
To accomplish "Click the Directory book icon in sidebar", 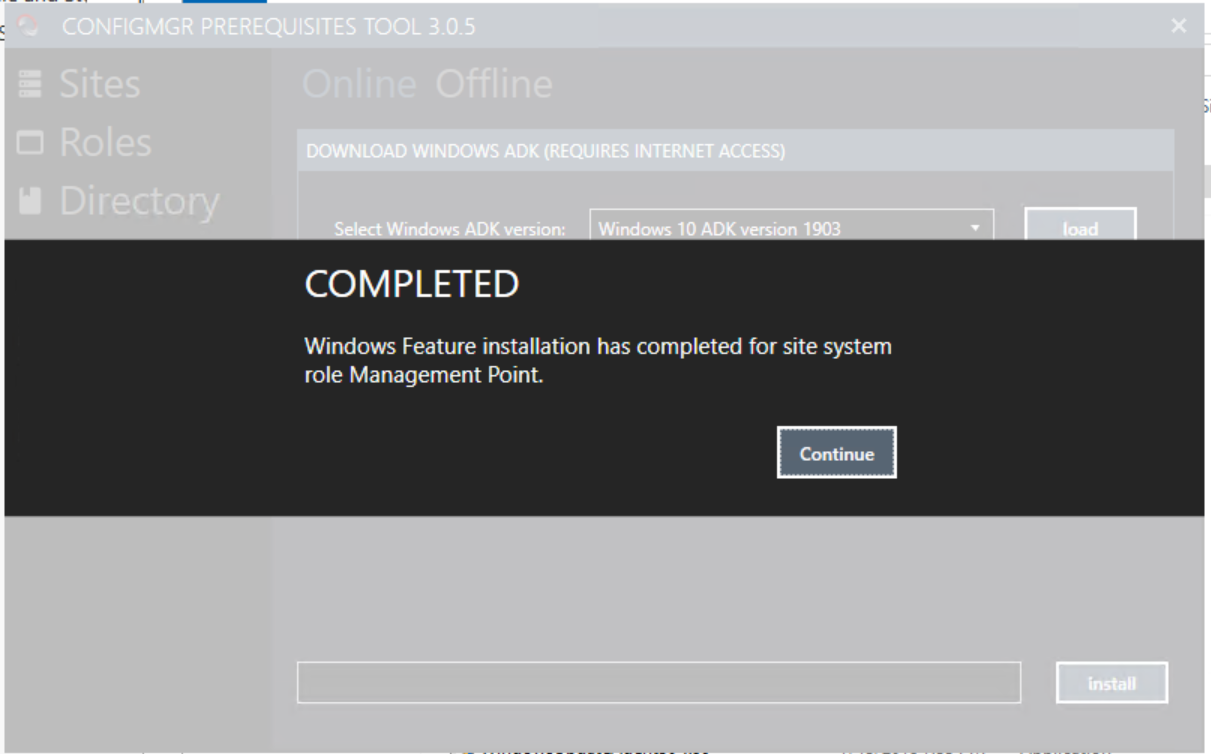I will (30, 201).
